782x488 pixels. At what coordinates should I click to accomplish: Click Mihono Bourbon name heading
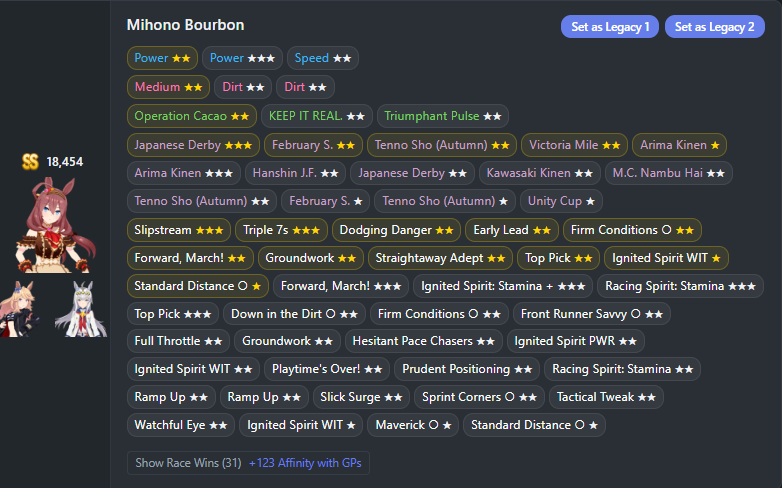click(x=186, y=25)
